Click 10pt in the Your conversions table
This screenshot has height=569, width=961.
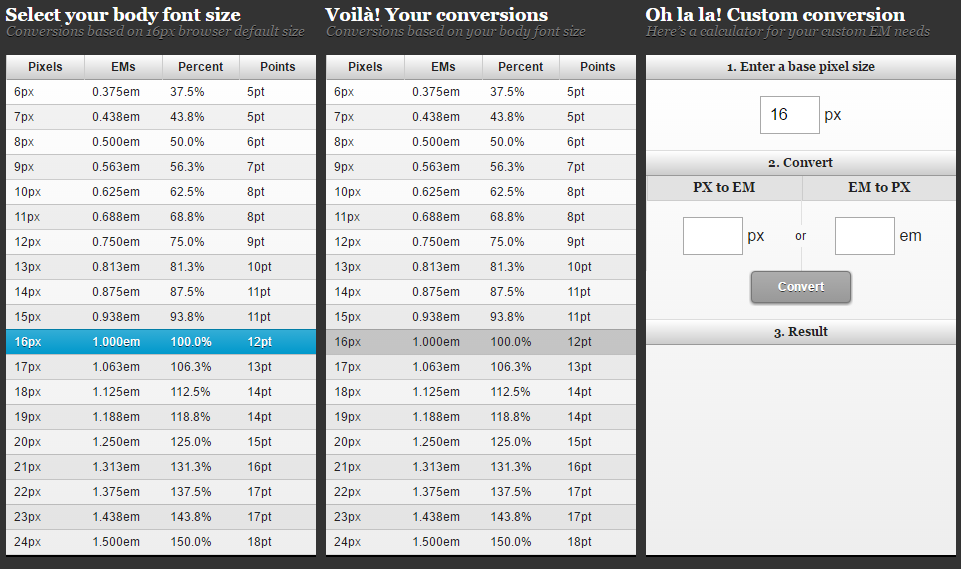[x=579, y=267]
